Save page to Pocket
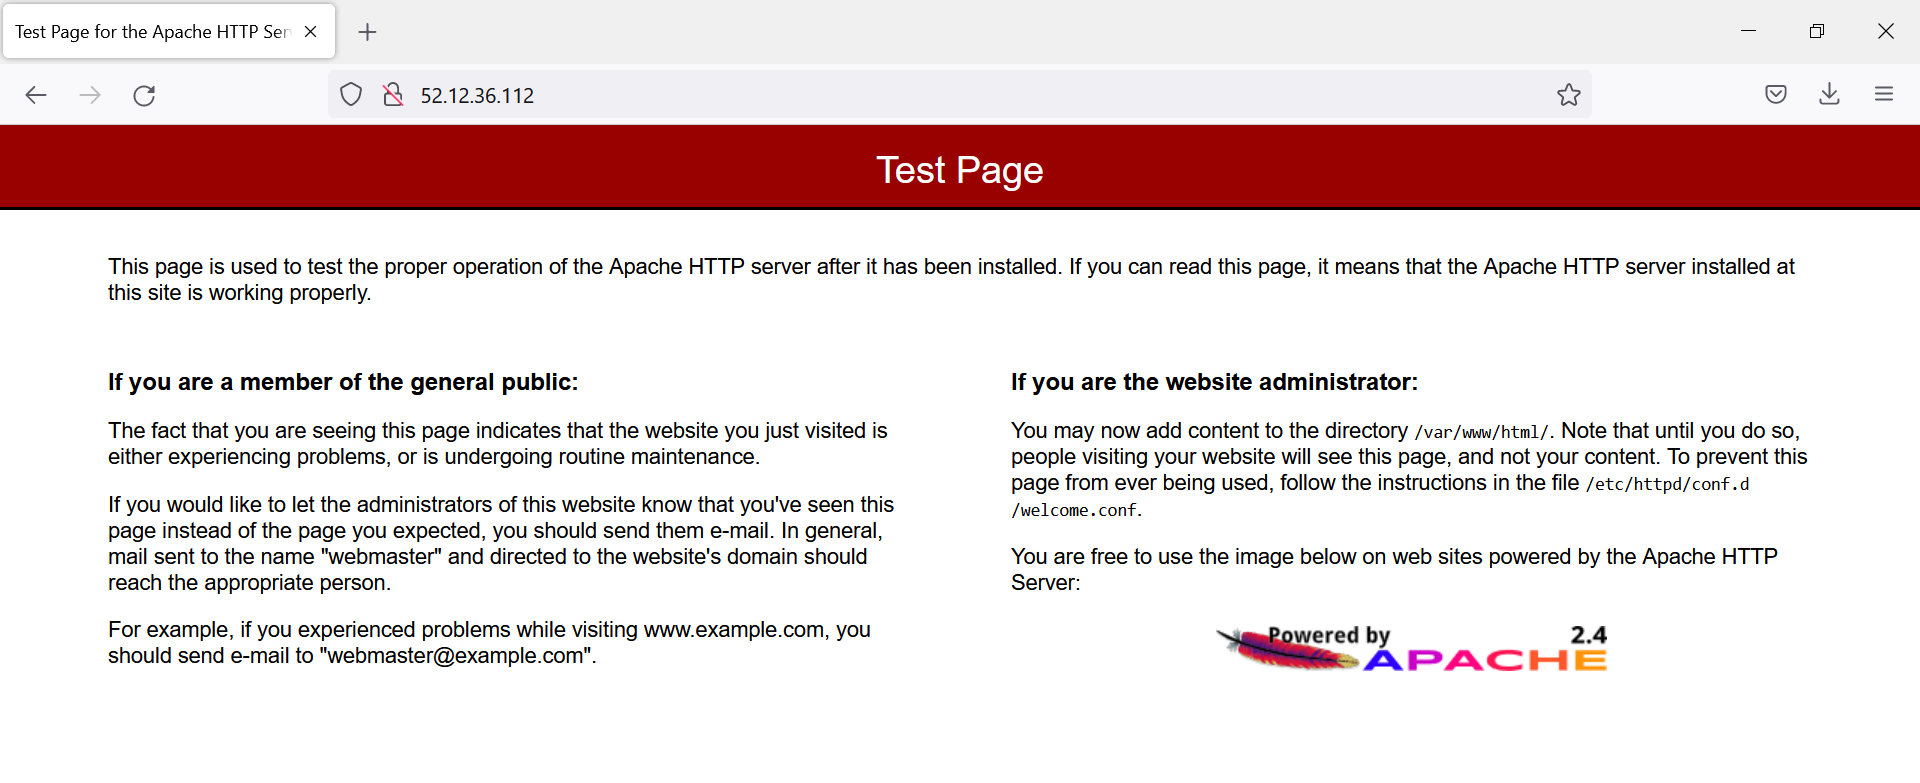Screen dimensions: 1920x783 pyautogui.click(x=1776, y=95)
